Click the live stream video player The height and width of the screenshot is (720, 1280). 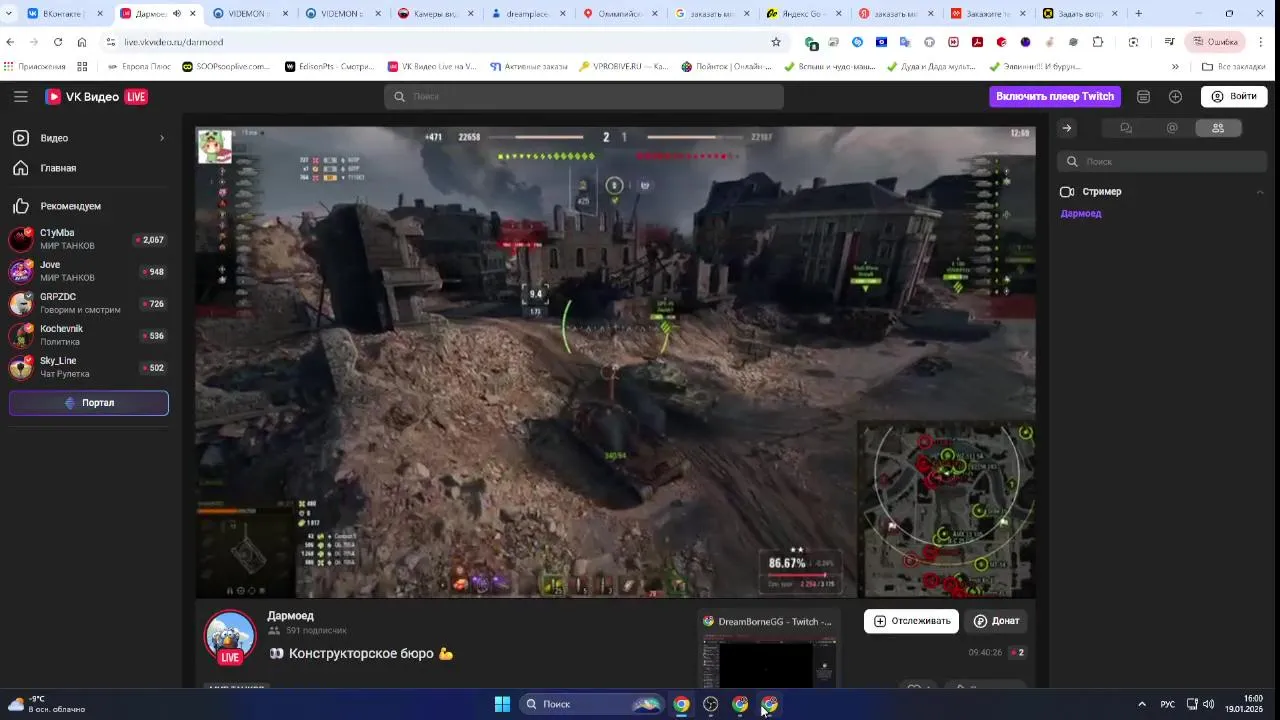pyautogui.click(x=616, y=362)
